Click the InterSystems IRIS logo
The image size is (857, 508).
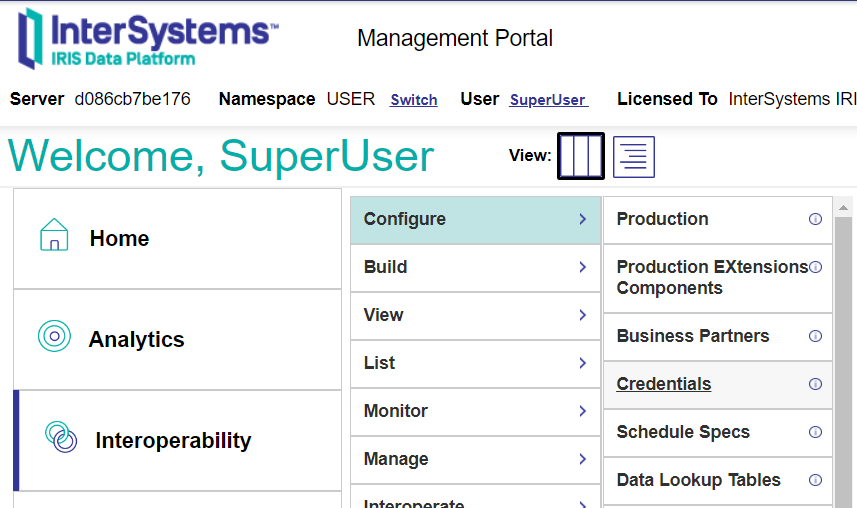coord(148,39)
